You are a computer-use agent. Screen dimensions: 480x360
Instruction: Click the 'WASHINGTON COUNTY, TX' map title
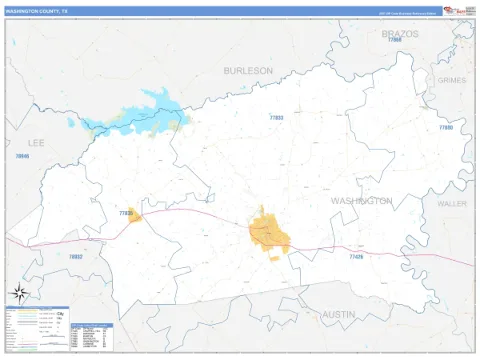tap(36, 11)
